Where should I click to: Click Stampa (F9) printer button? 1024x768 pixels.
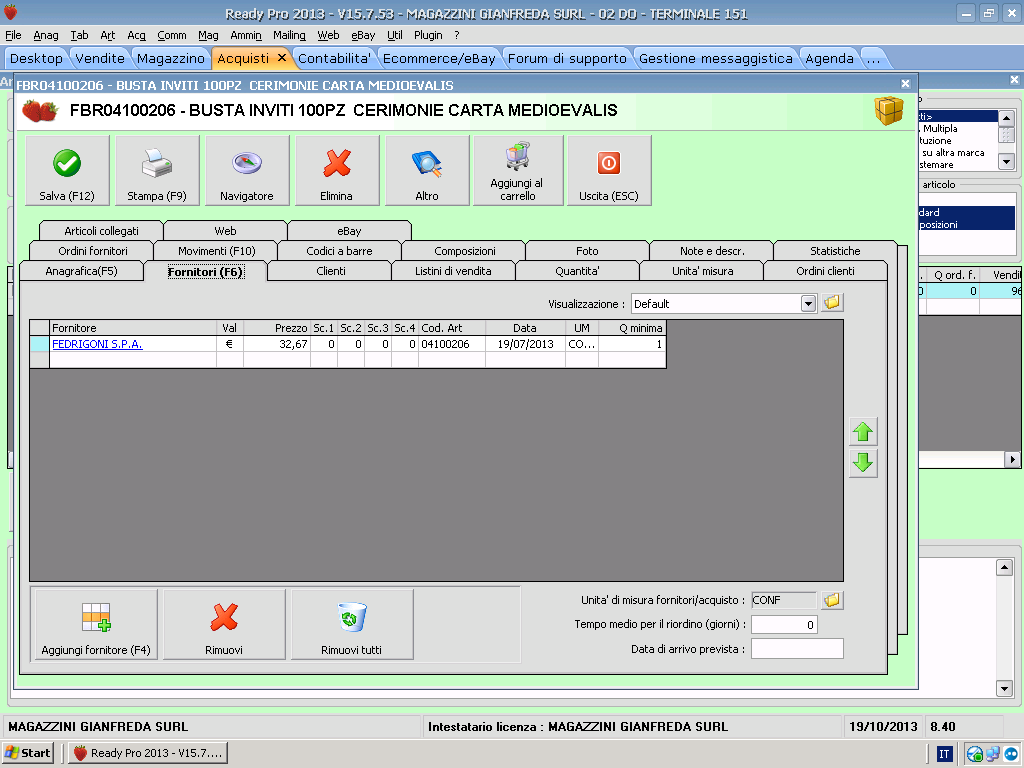157,170
